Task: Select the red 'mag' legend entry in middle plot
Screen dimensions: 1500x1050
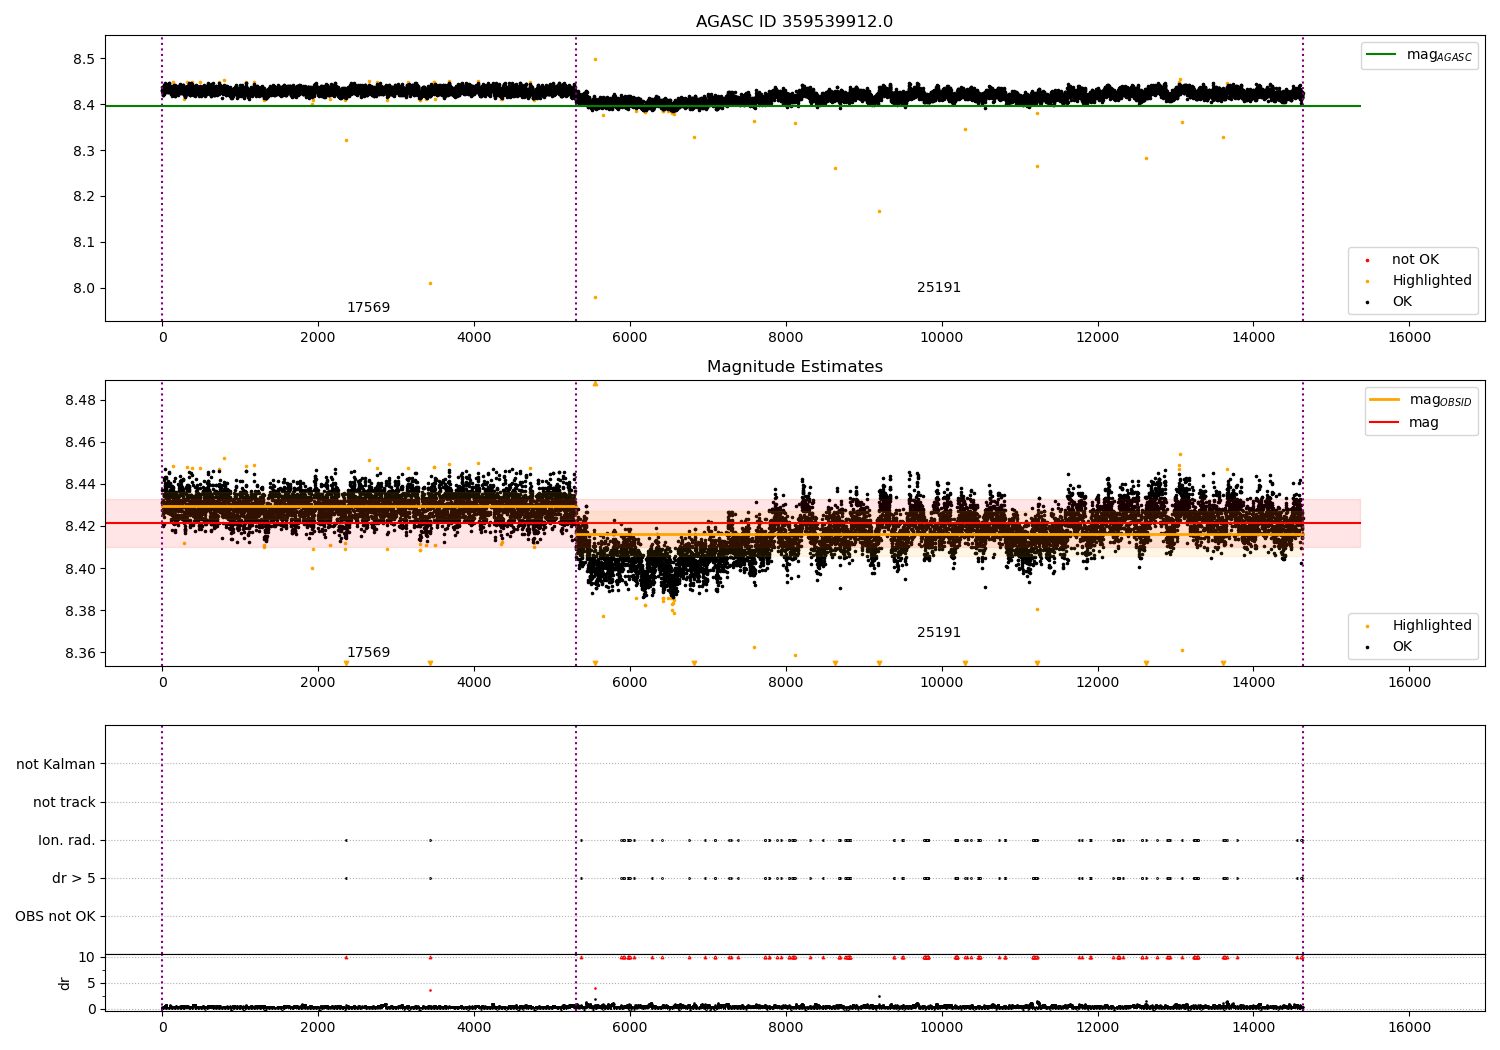Action: pyautogui.click(x=1405, y=422)
